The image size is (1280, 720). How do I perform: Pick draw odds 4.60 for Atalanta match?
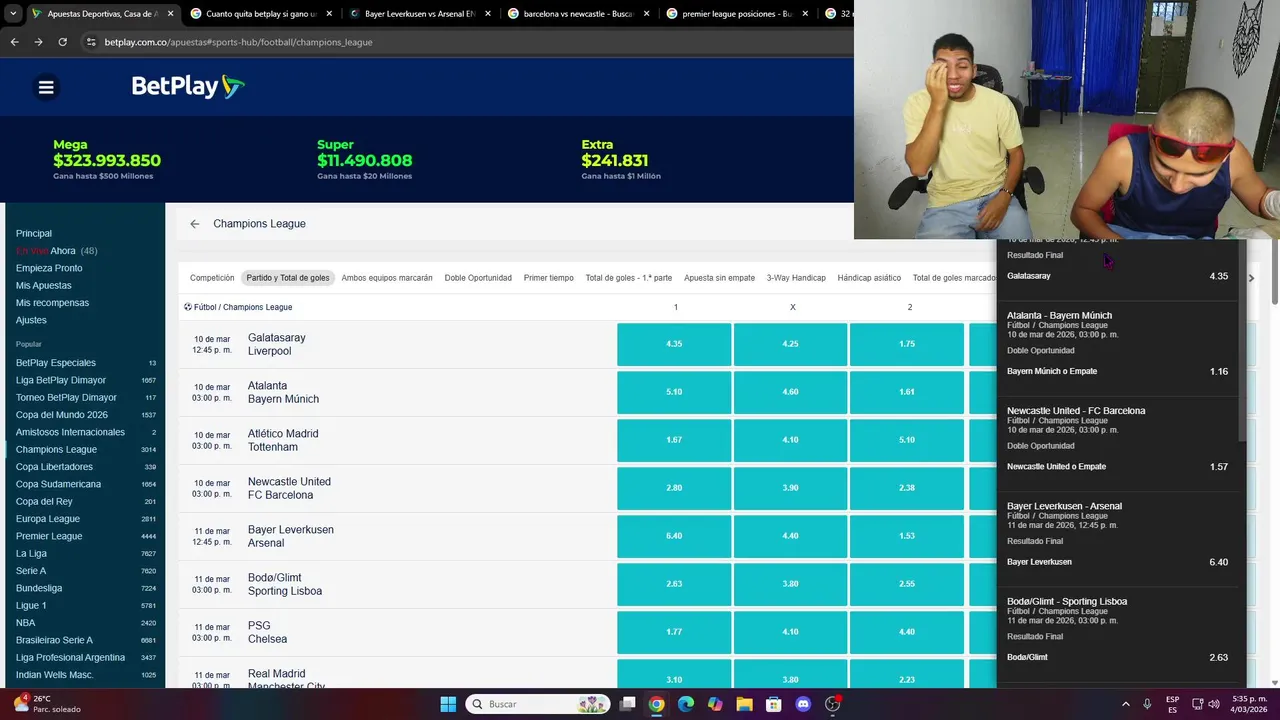[x=790, y=392]
